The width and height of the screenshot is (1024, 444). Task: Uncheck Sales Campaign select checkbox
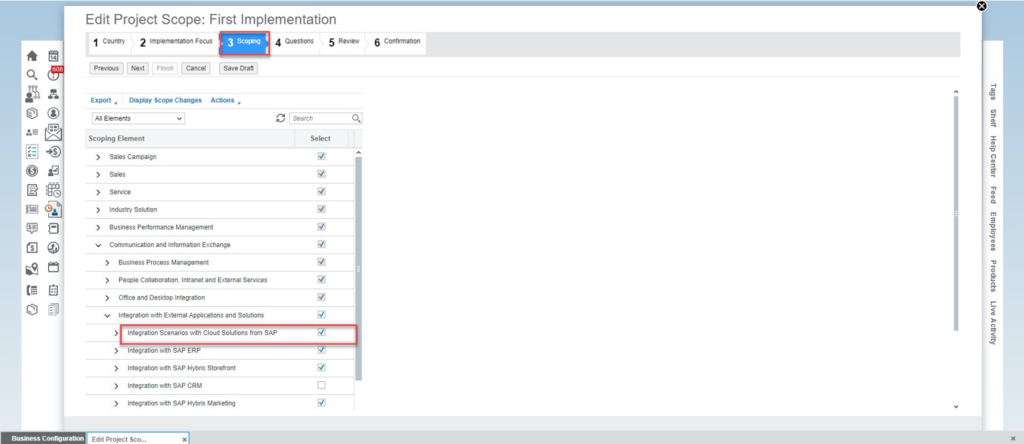click(x=321, y=157)
